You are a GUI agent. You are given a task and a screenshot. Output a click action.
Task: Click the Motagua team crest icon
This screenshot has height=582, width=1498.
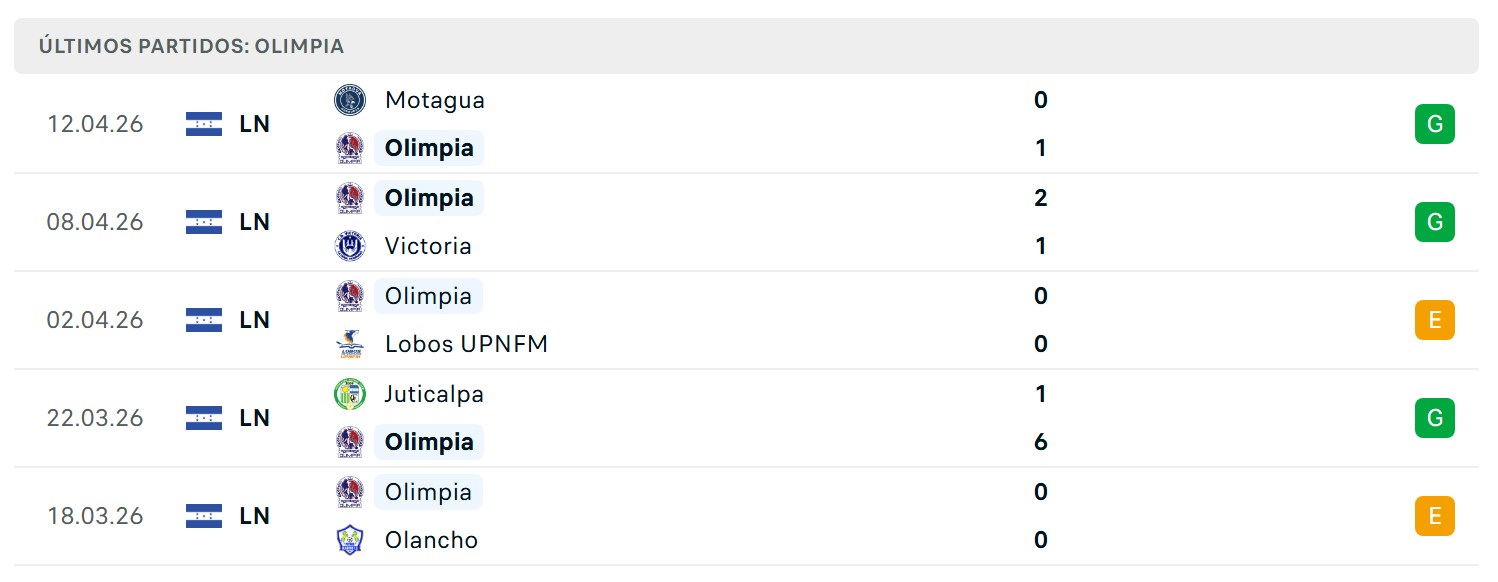coord(350,100)
